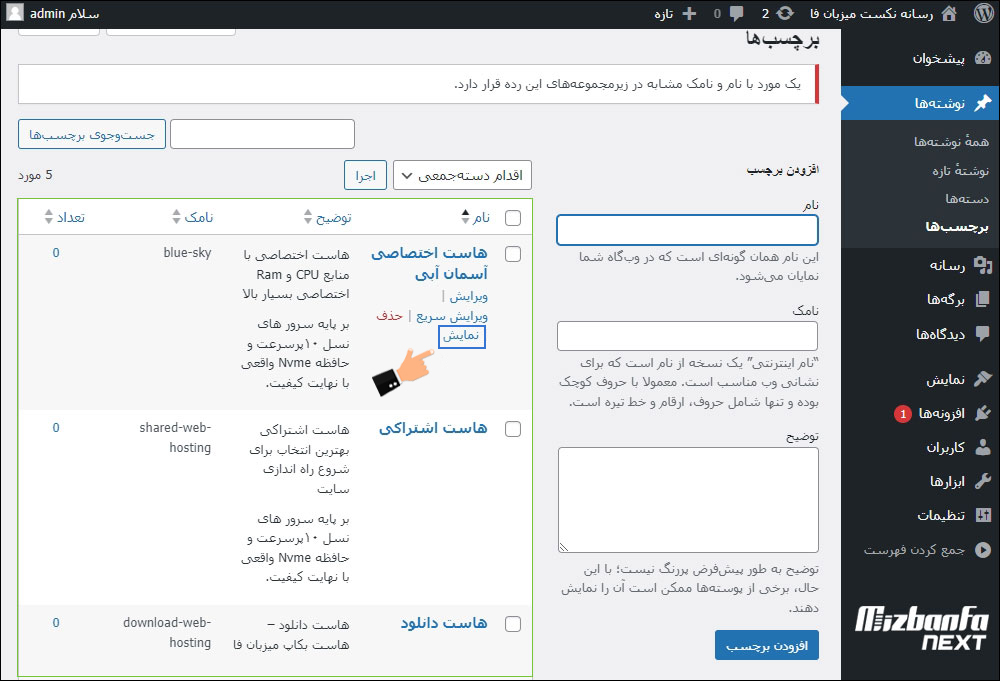Open نوشتهٔ تازه submenu item
This screenshot has height=681, width=1000.
coord(960,170)
